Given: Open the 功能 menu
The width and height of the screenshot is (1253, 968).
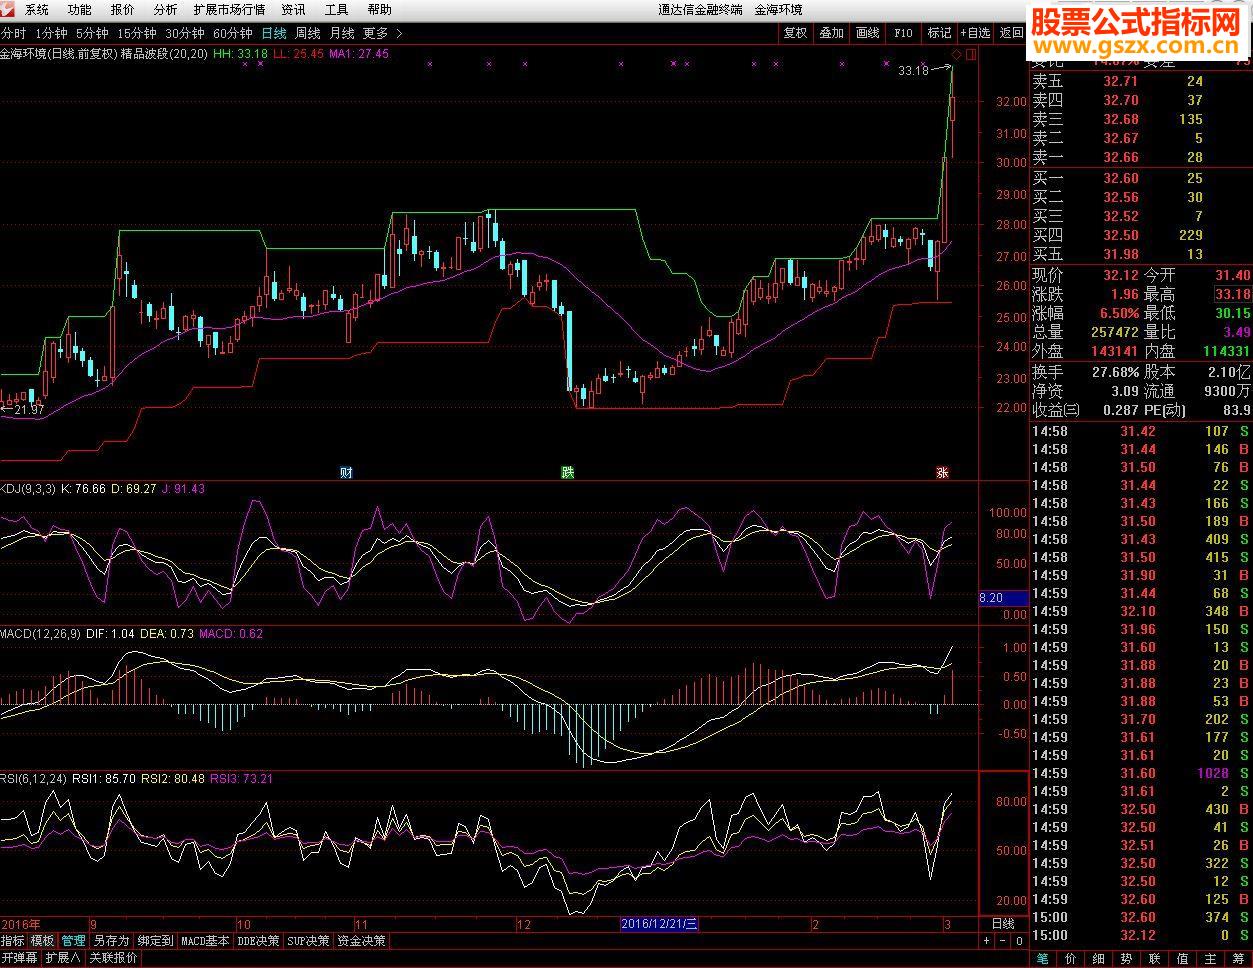Looking at the screenshot, I should point(79,9).
